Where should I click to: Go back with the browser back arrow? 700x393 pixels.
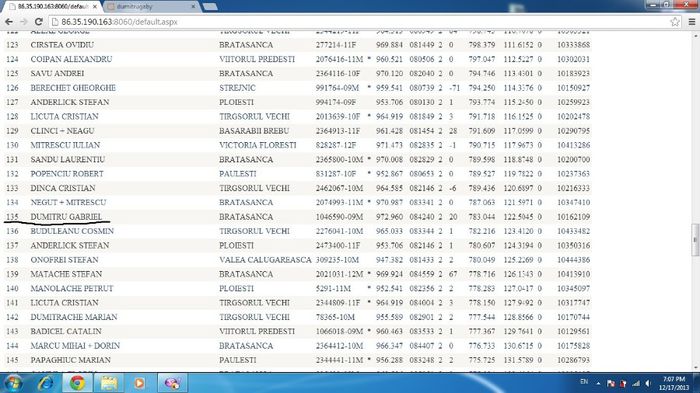pos(8,21)
